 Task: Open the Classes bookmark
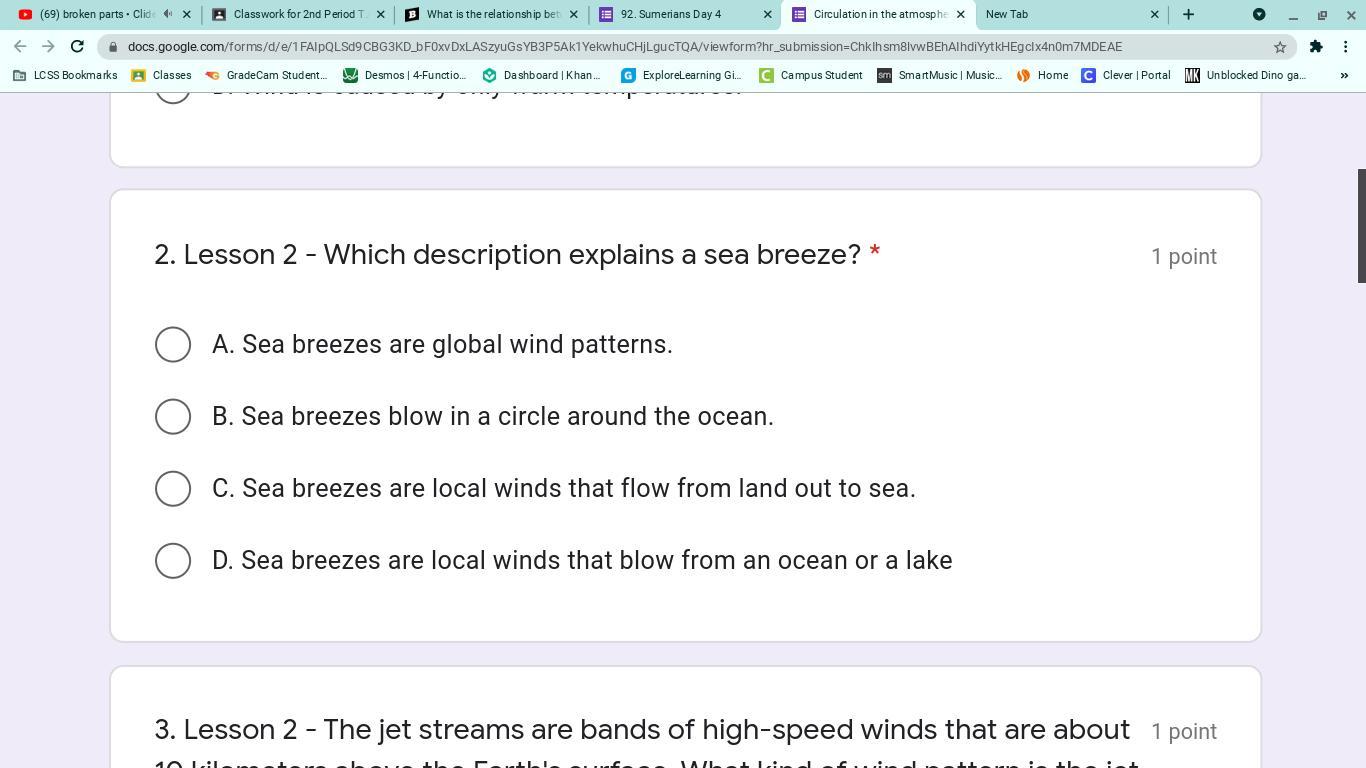(x=162, y=75)
